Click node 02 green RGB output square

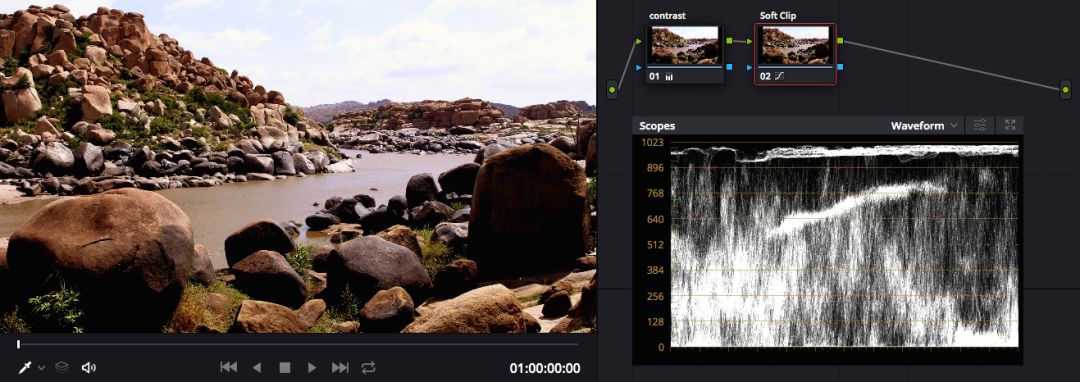(x=840, y=41)
